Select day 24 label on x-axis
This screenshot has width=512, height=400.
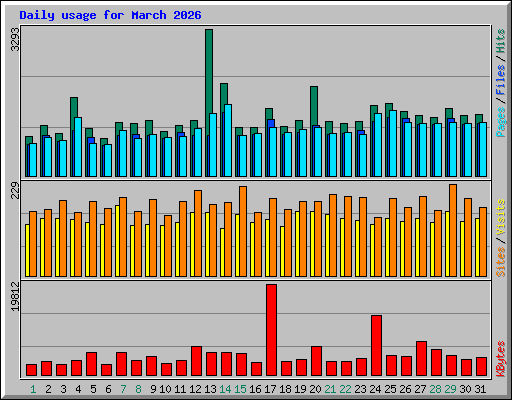pos(375,389)
